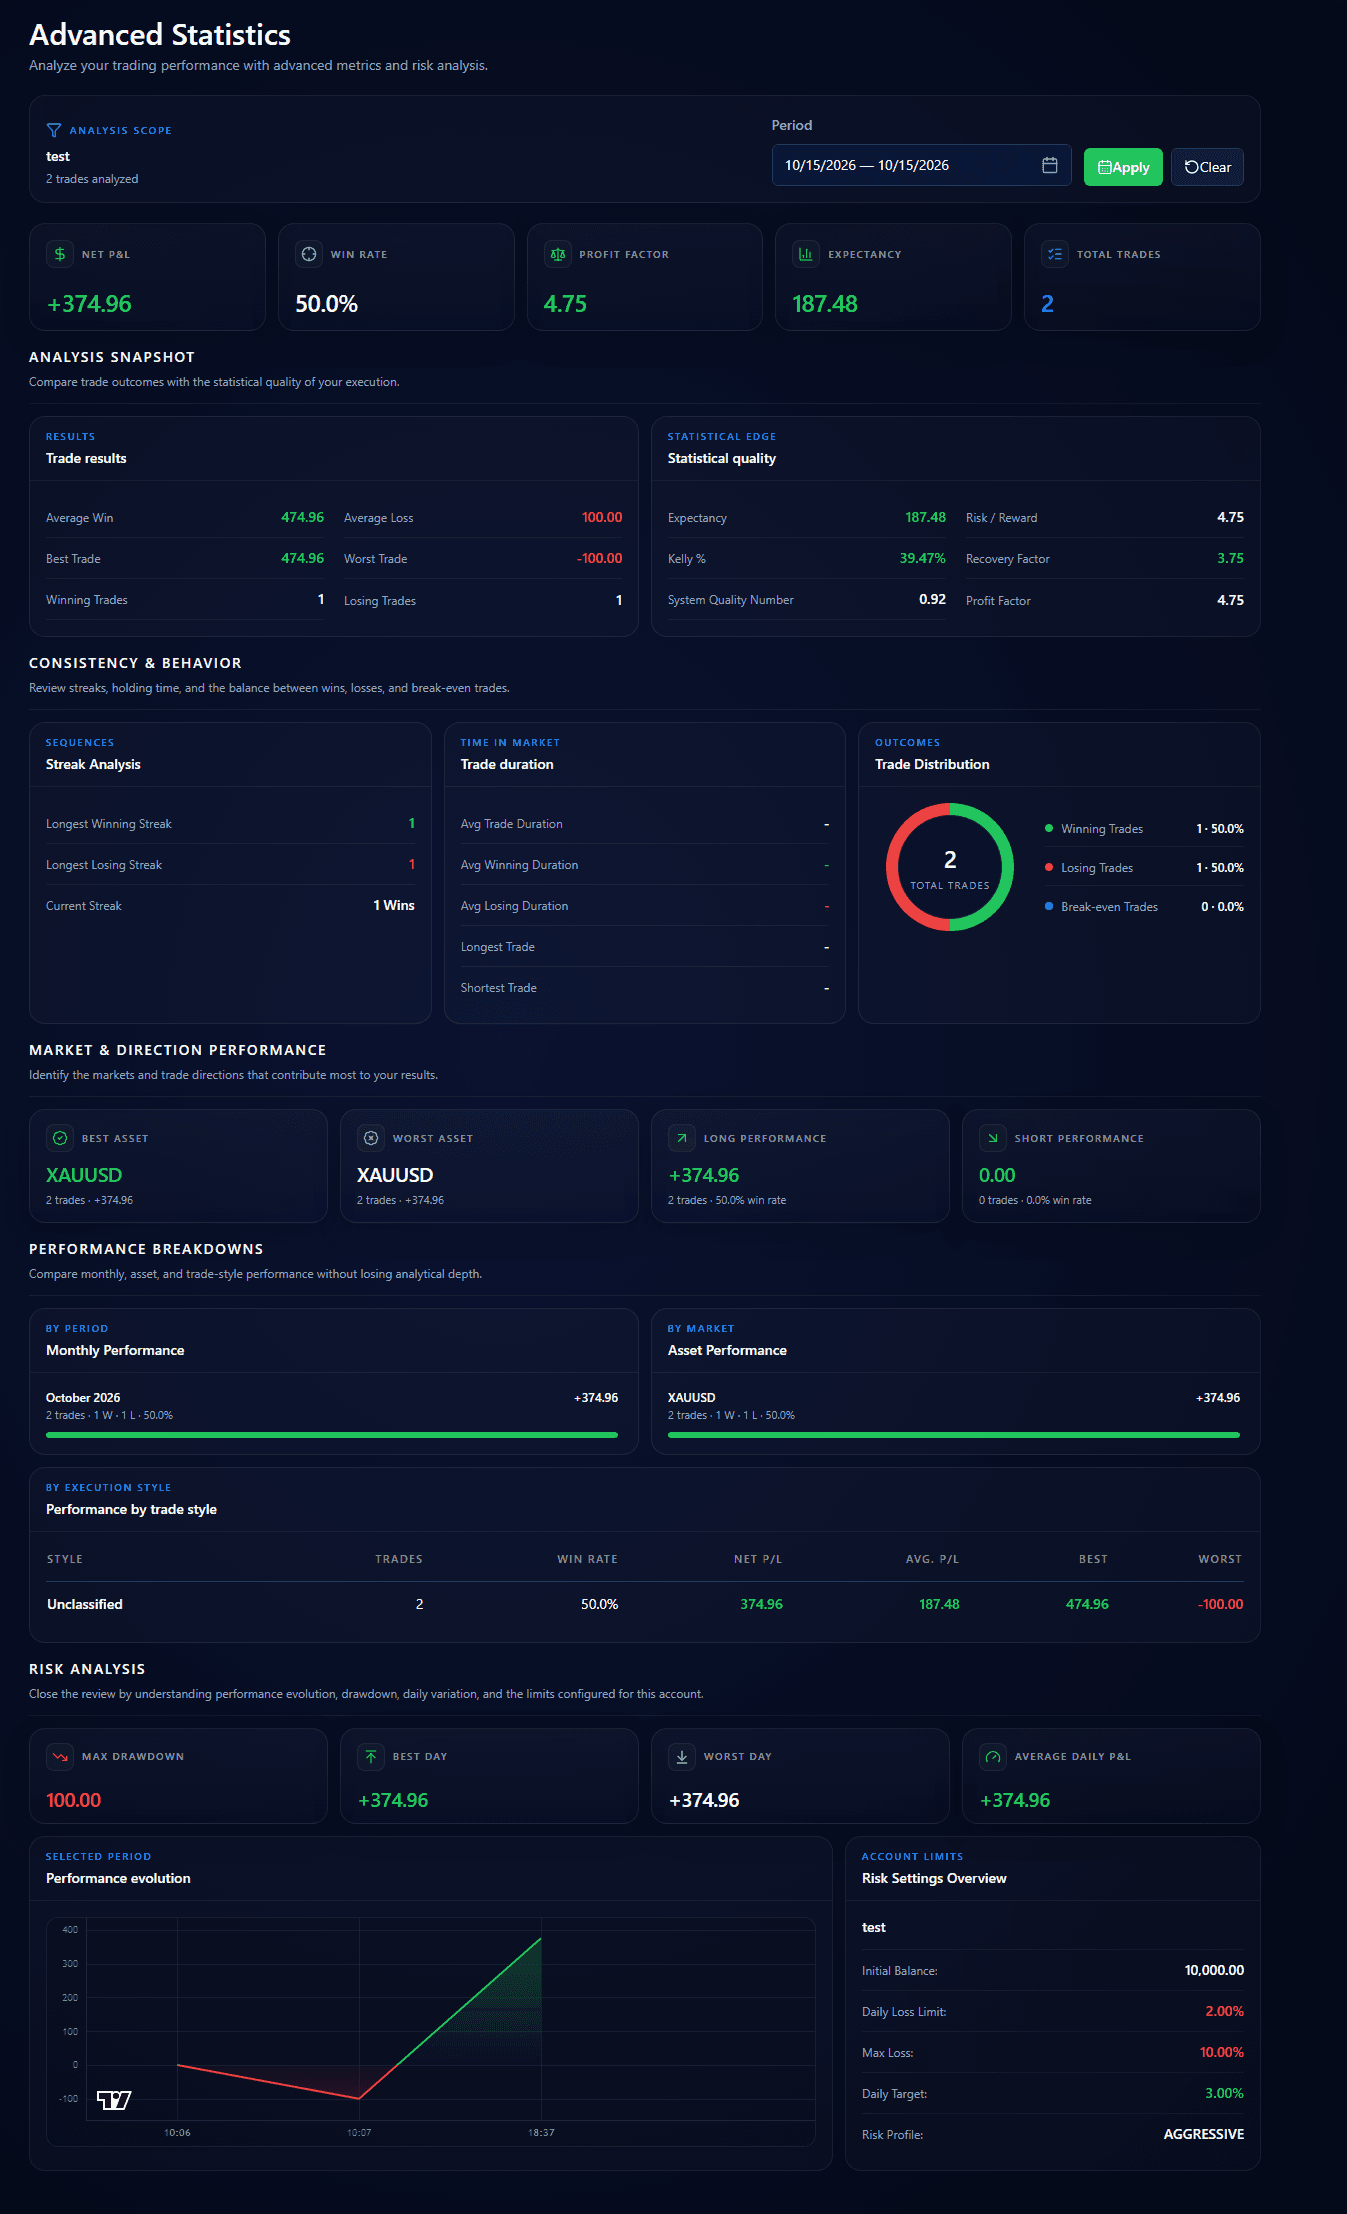This screenshot has height=2214, width=1347.
Task: Select the Unclassified style row
Action: 645,1604
